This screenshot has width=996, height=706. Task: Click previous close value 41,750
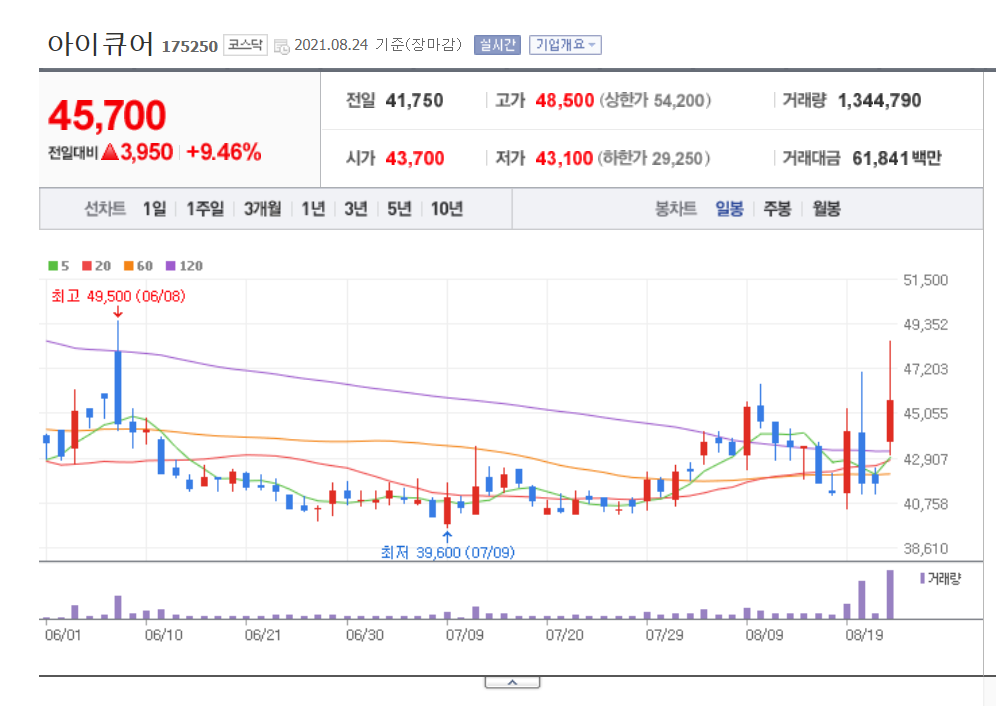(414, 100)
